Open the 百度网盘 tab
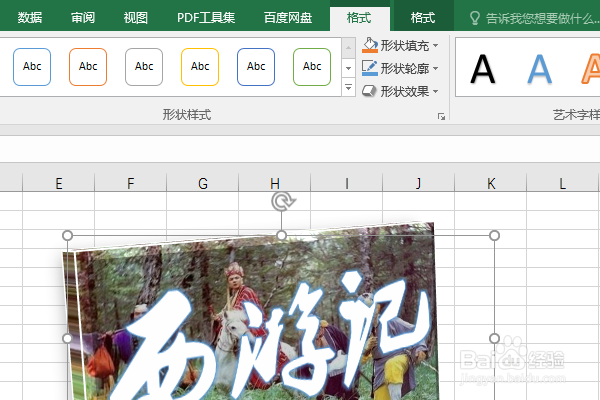The height and width of the screenshot is (400, 600). coord(288,18)
